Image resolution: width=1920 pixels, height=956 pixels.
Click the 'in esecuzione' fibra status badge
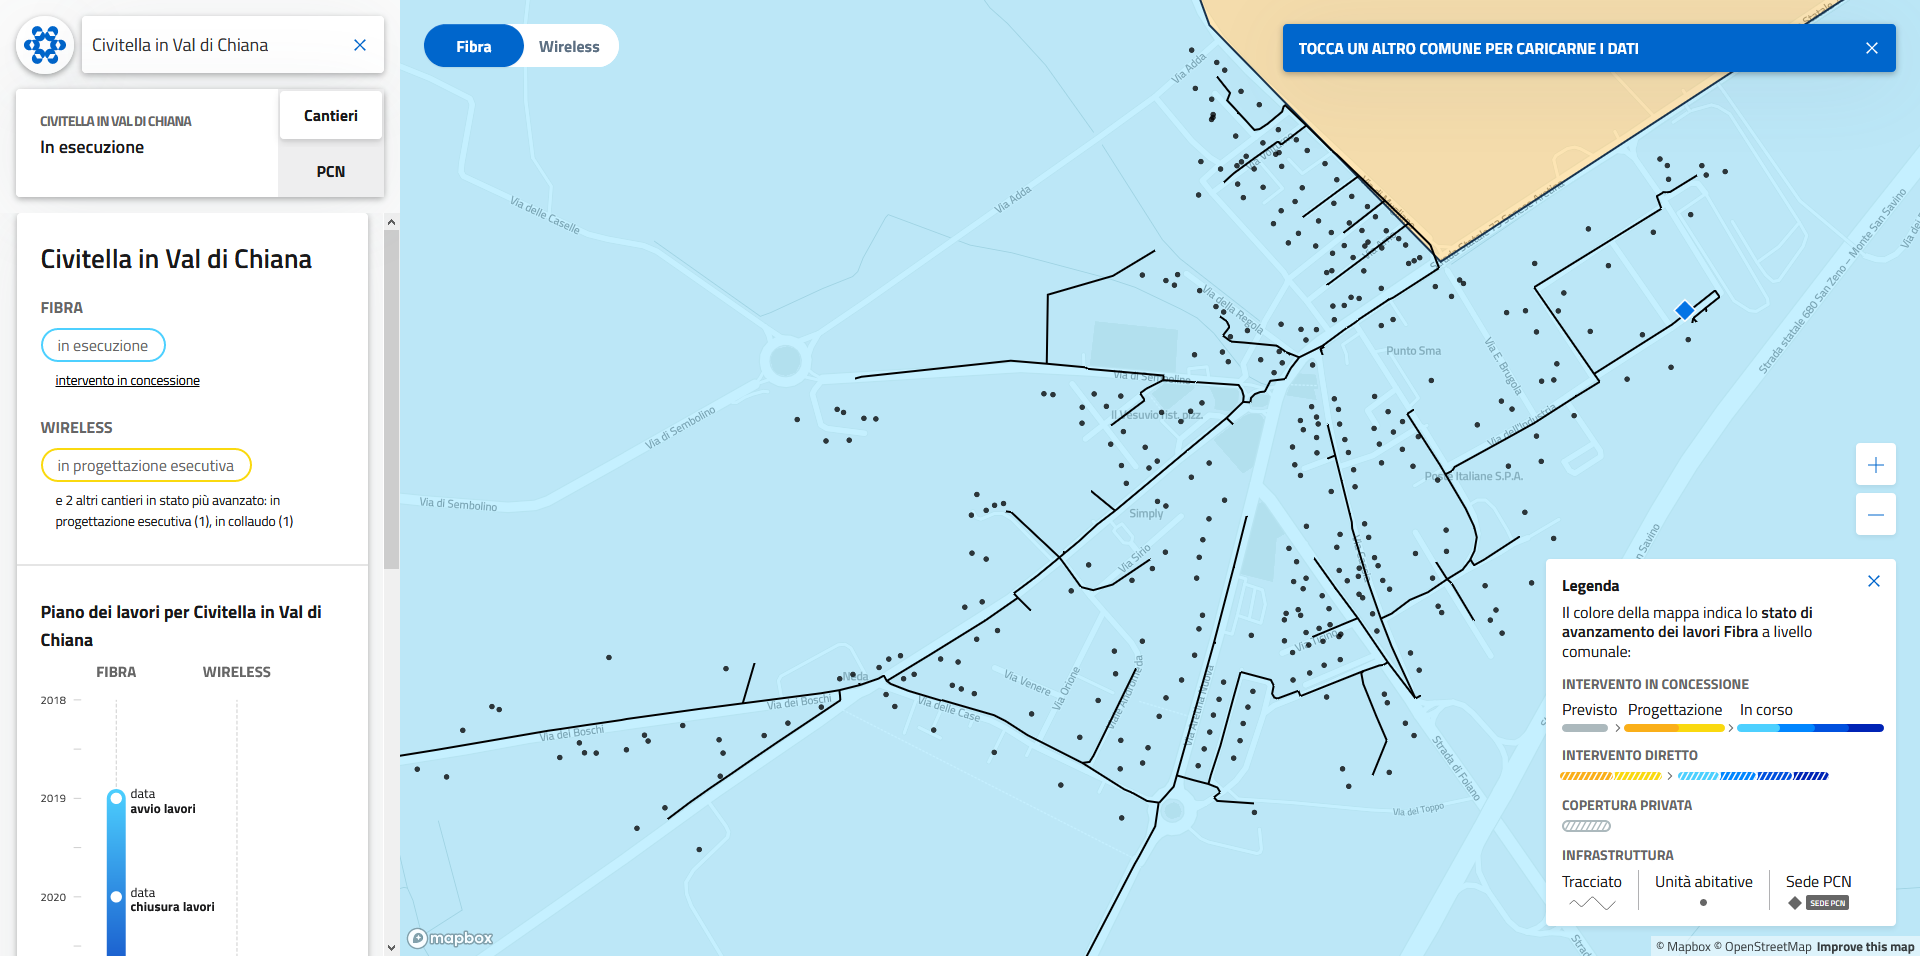103,345
